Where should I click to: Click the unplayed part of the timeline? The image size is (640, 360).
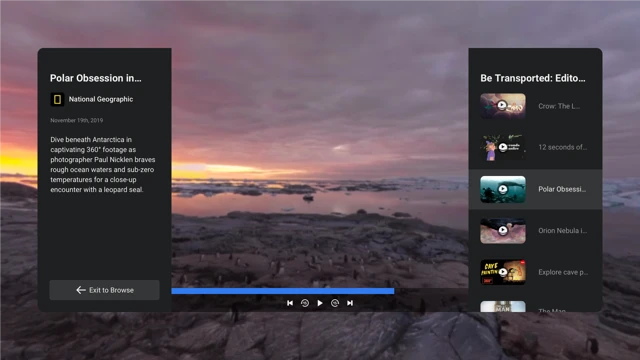pos(431,291)
